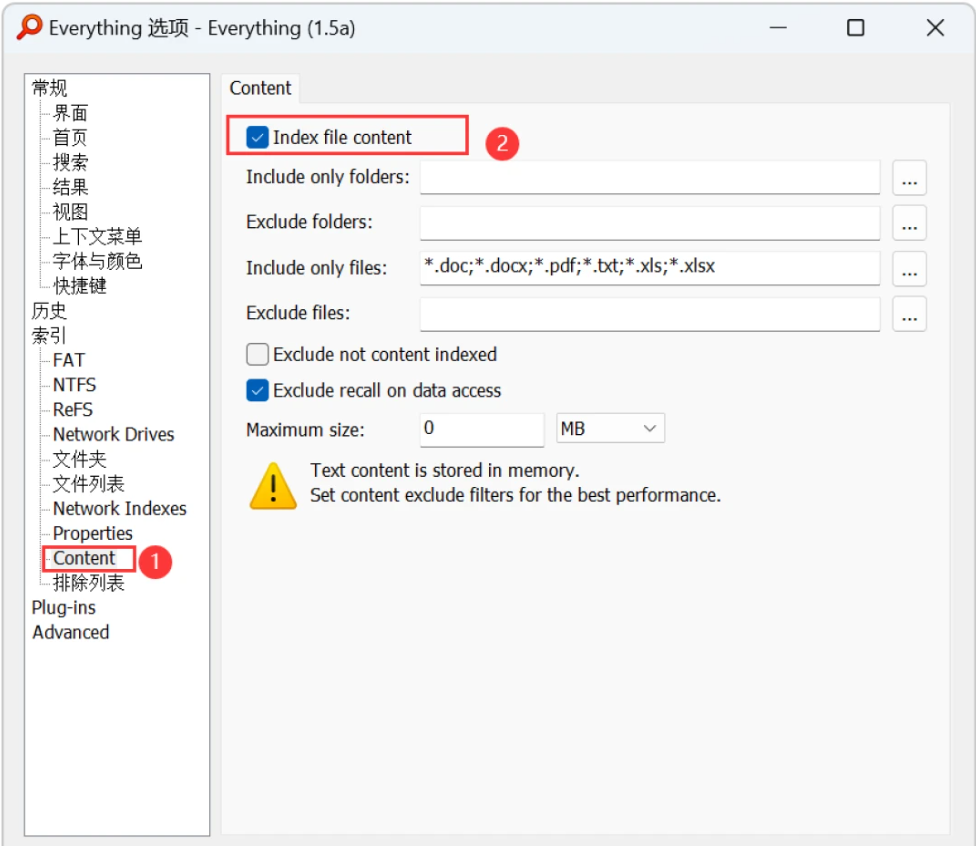The height and width of the screenshot is (846, 976).
Task: Minimize the Everything options window
Action: [778, 28]
